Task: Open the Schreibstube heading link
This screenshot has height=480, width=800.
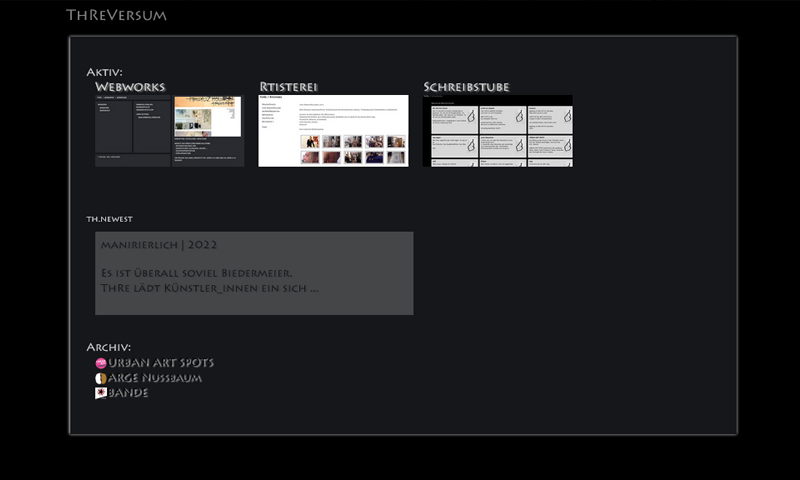Action: tap(466, 87)
